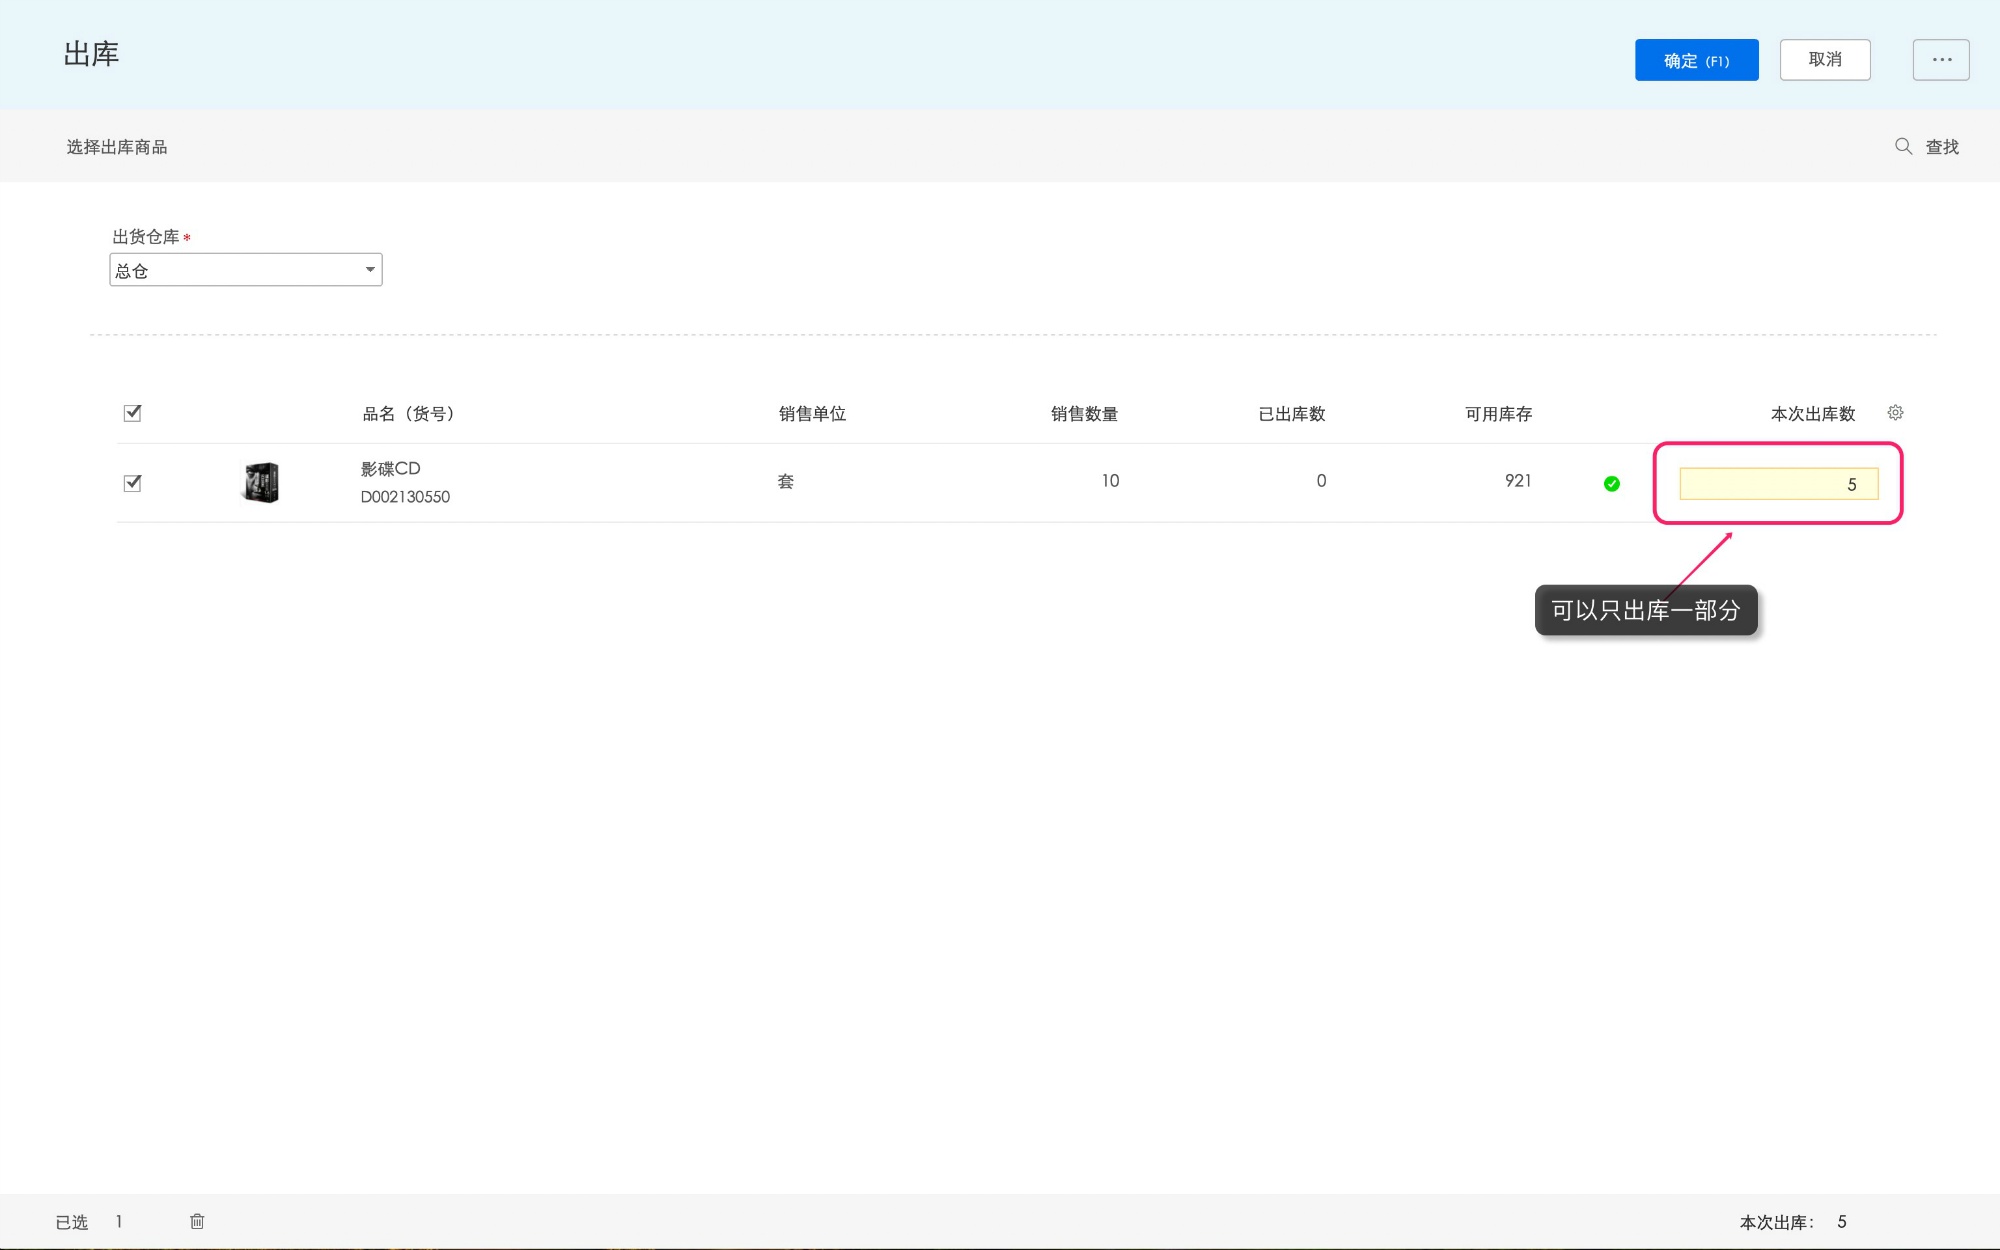Viewport: 2000px width, 1250px height.
Task: Click the trash icon in footer
Action: (x=197, y=1221)
